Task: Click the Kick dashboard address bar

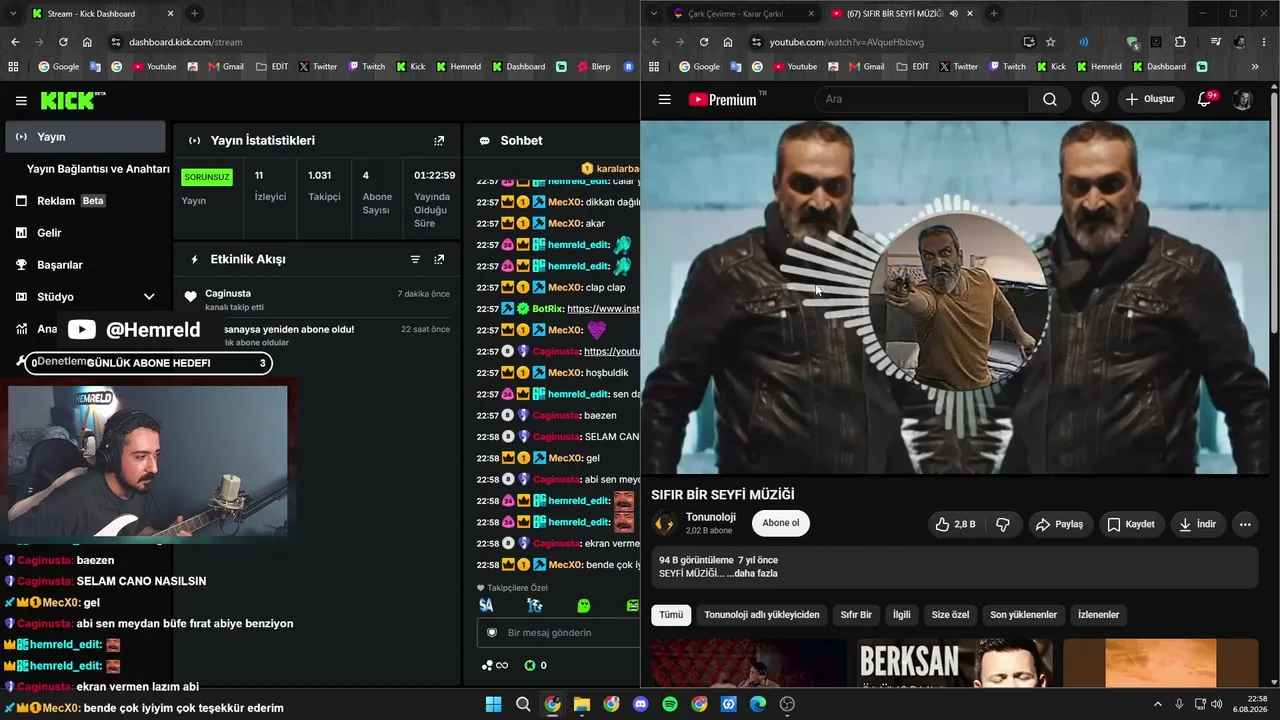Action: point(370,42)
